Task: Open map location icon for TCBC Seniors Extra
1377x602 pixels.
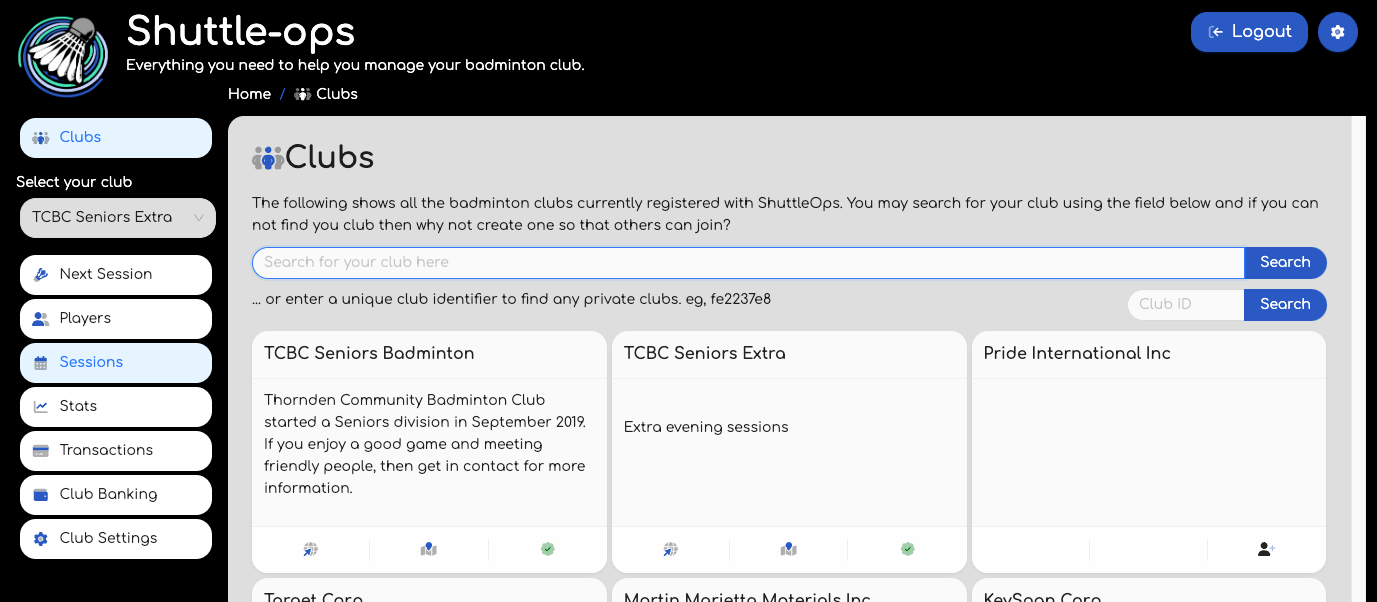Action: click(789, 549)
